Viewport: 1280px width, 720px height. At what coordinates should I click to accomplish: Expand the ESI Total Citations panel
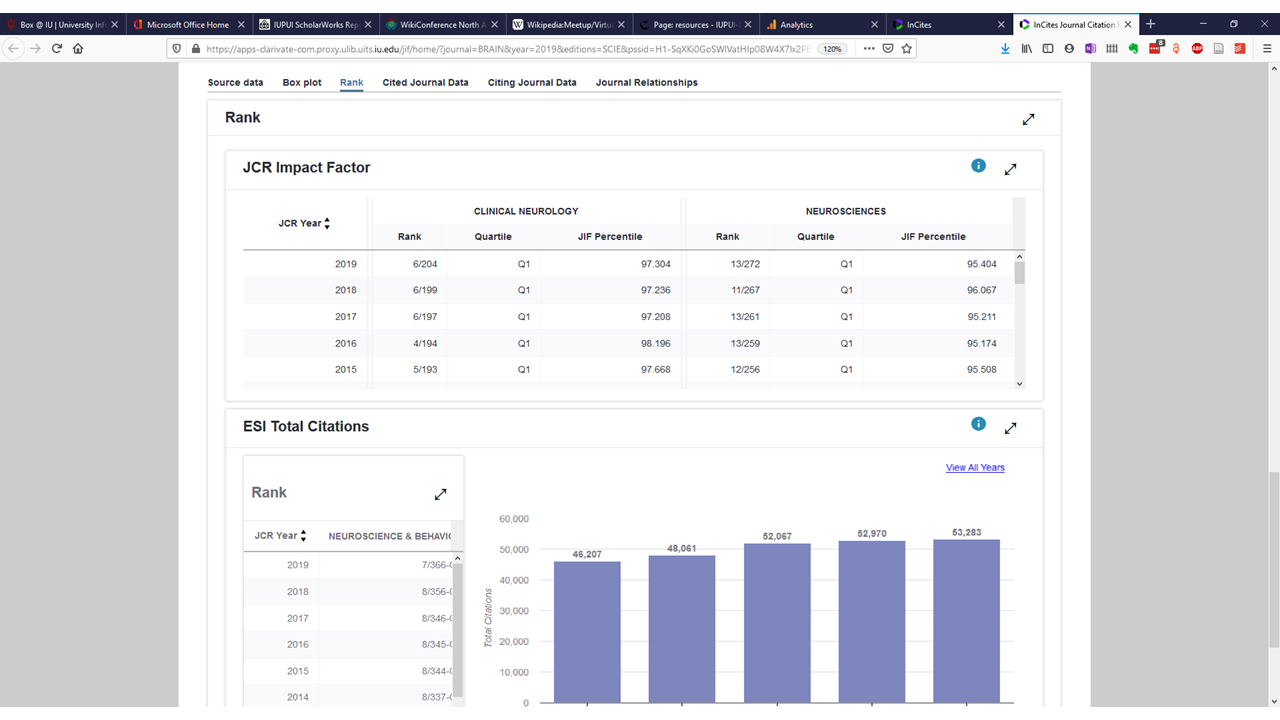tap(1010, 428)
